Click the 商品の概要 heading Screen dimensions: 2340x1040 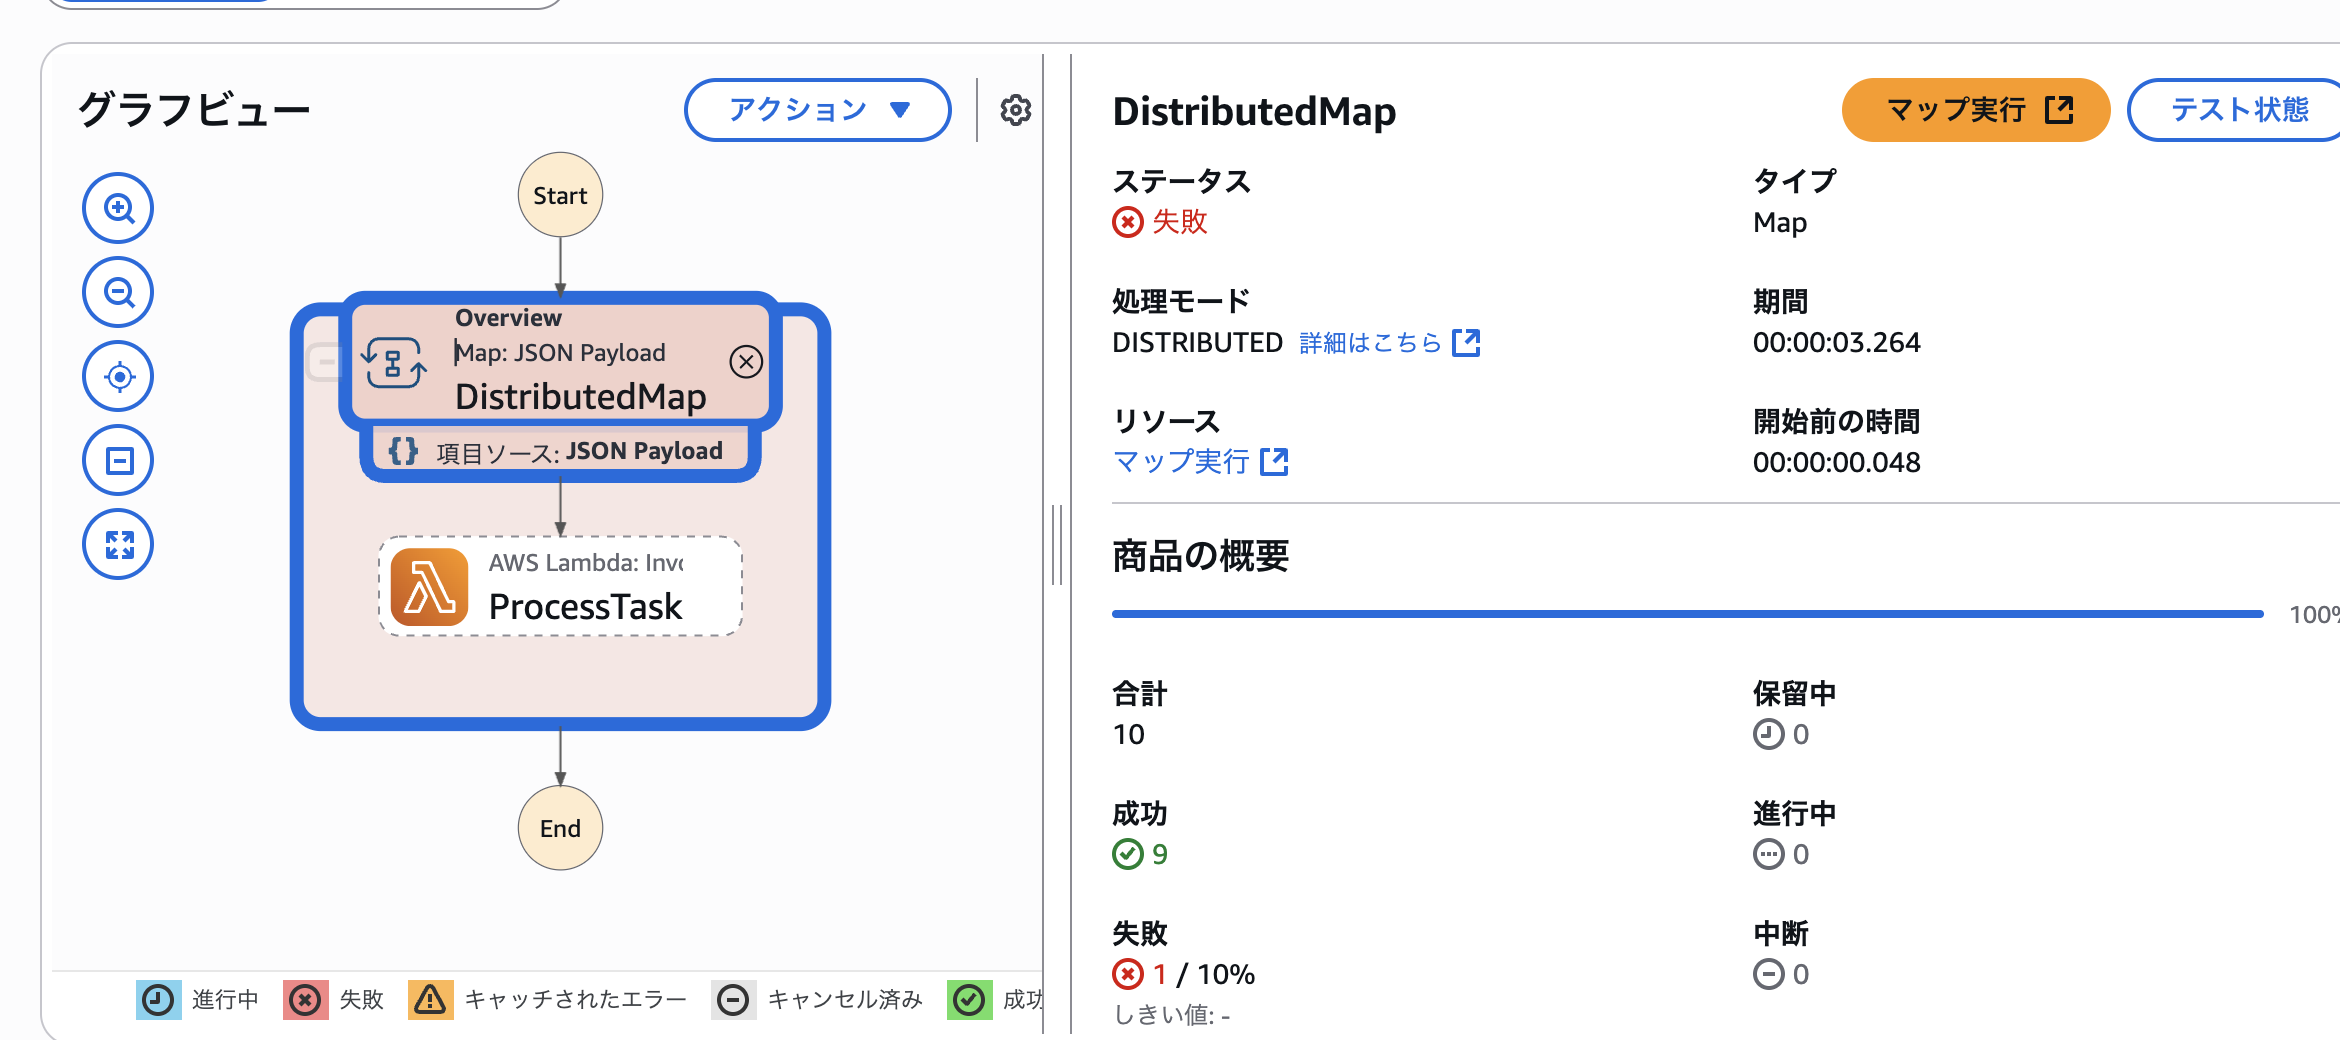point(1200,556)
